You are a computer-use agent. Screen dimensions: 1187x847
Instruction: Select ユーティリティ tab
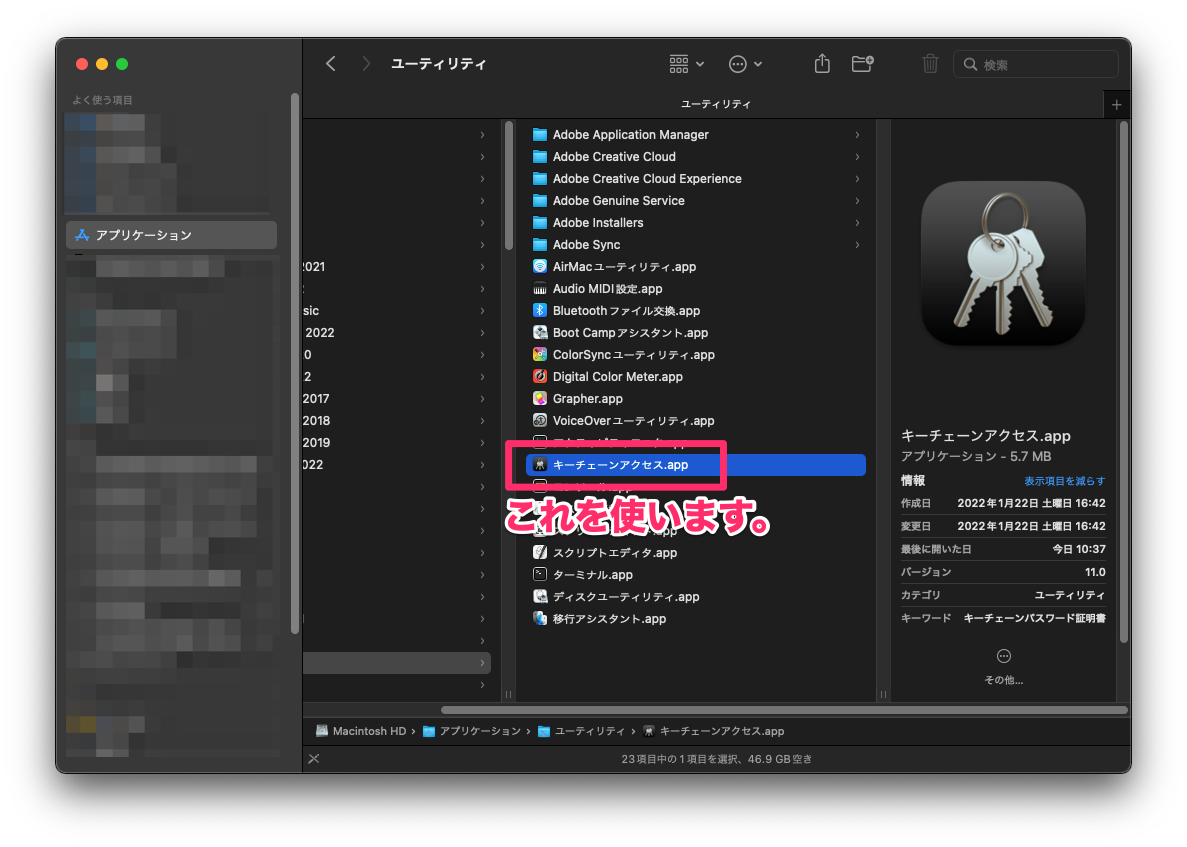[x=715, y=104]
